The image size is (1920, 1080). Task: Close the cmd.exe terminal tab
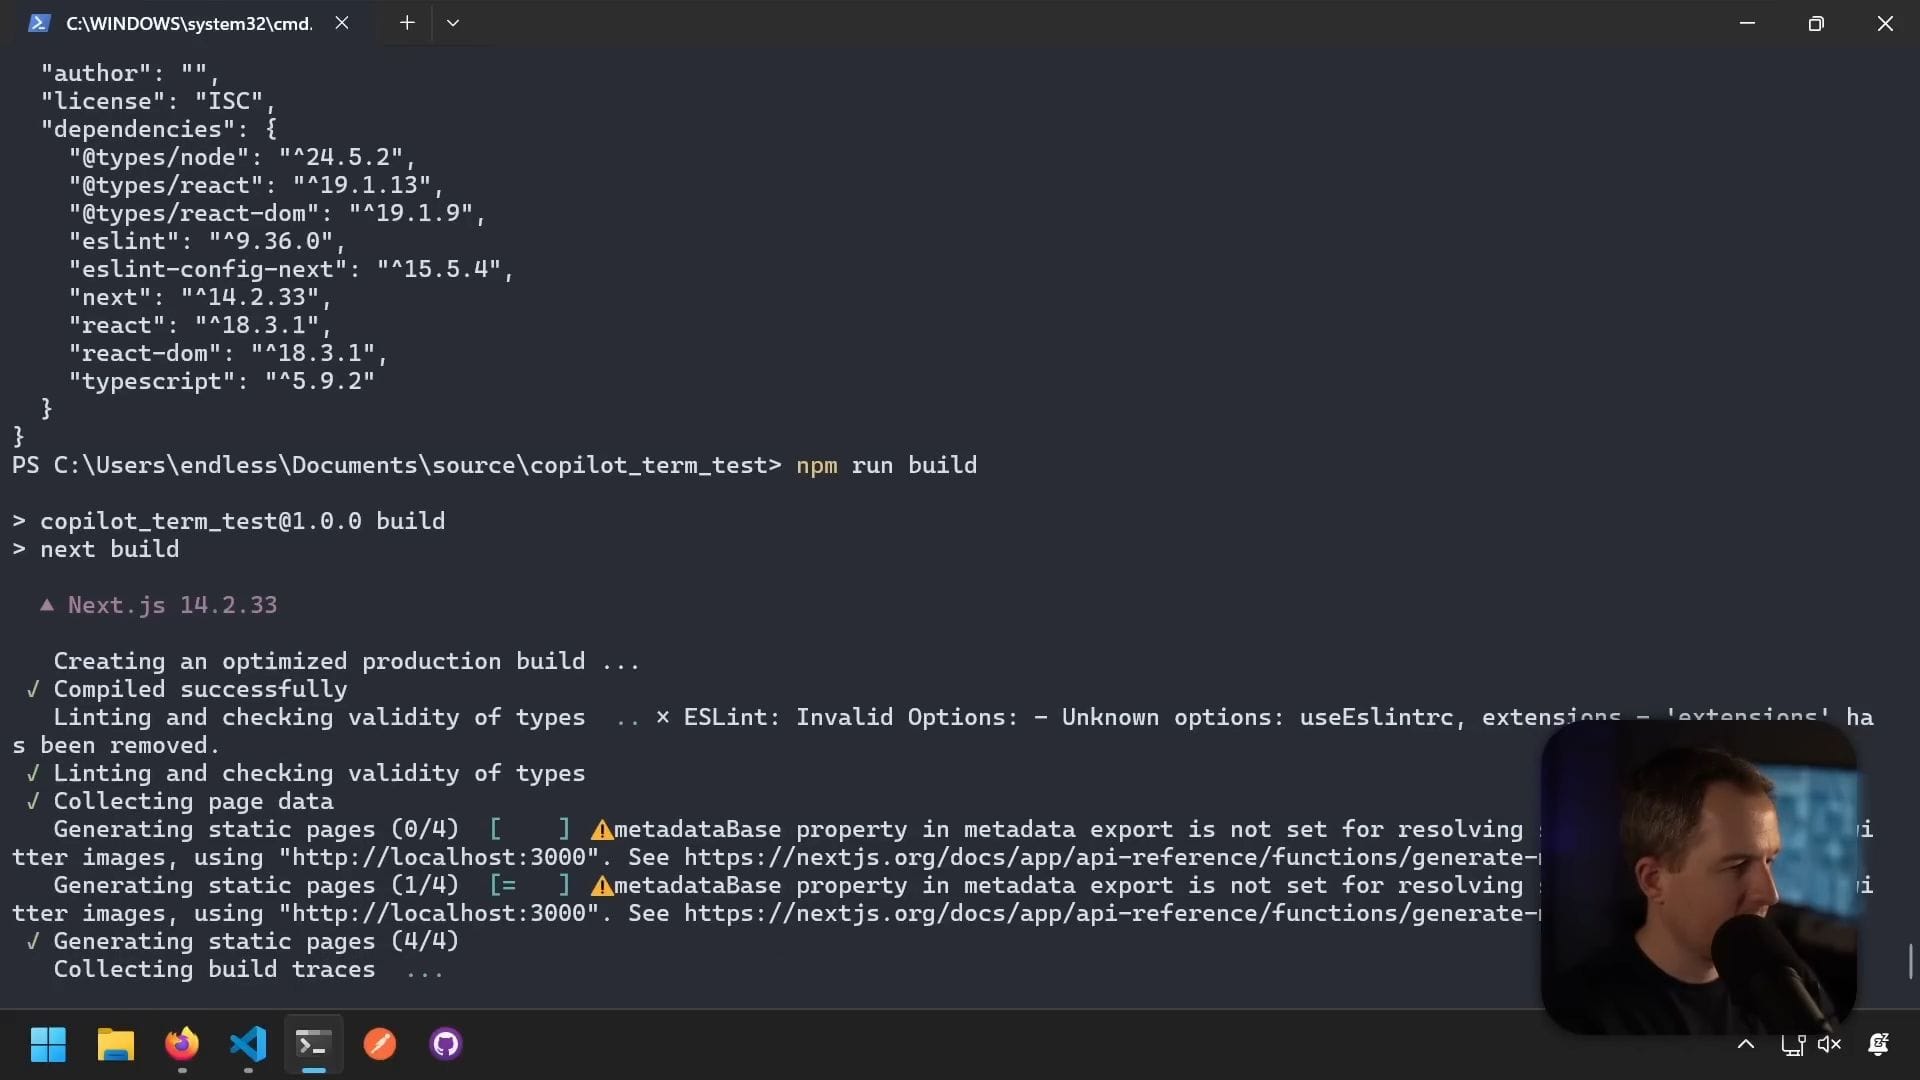click(x=342, y=23)
